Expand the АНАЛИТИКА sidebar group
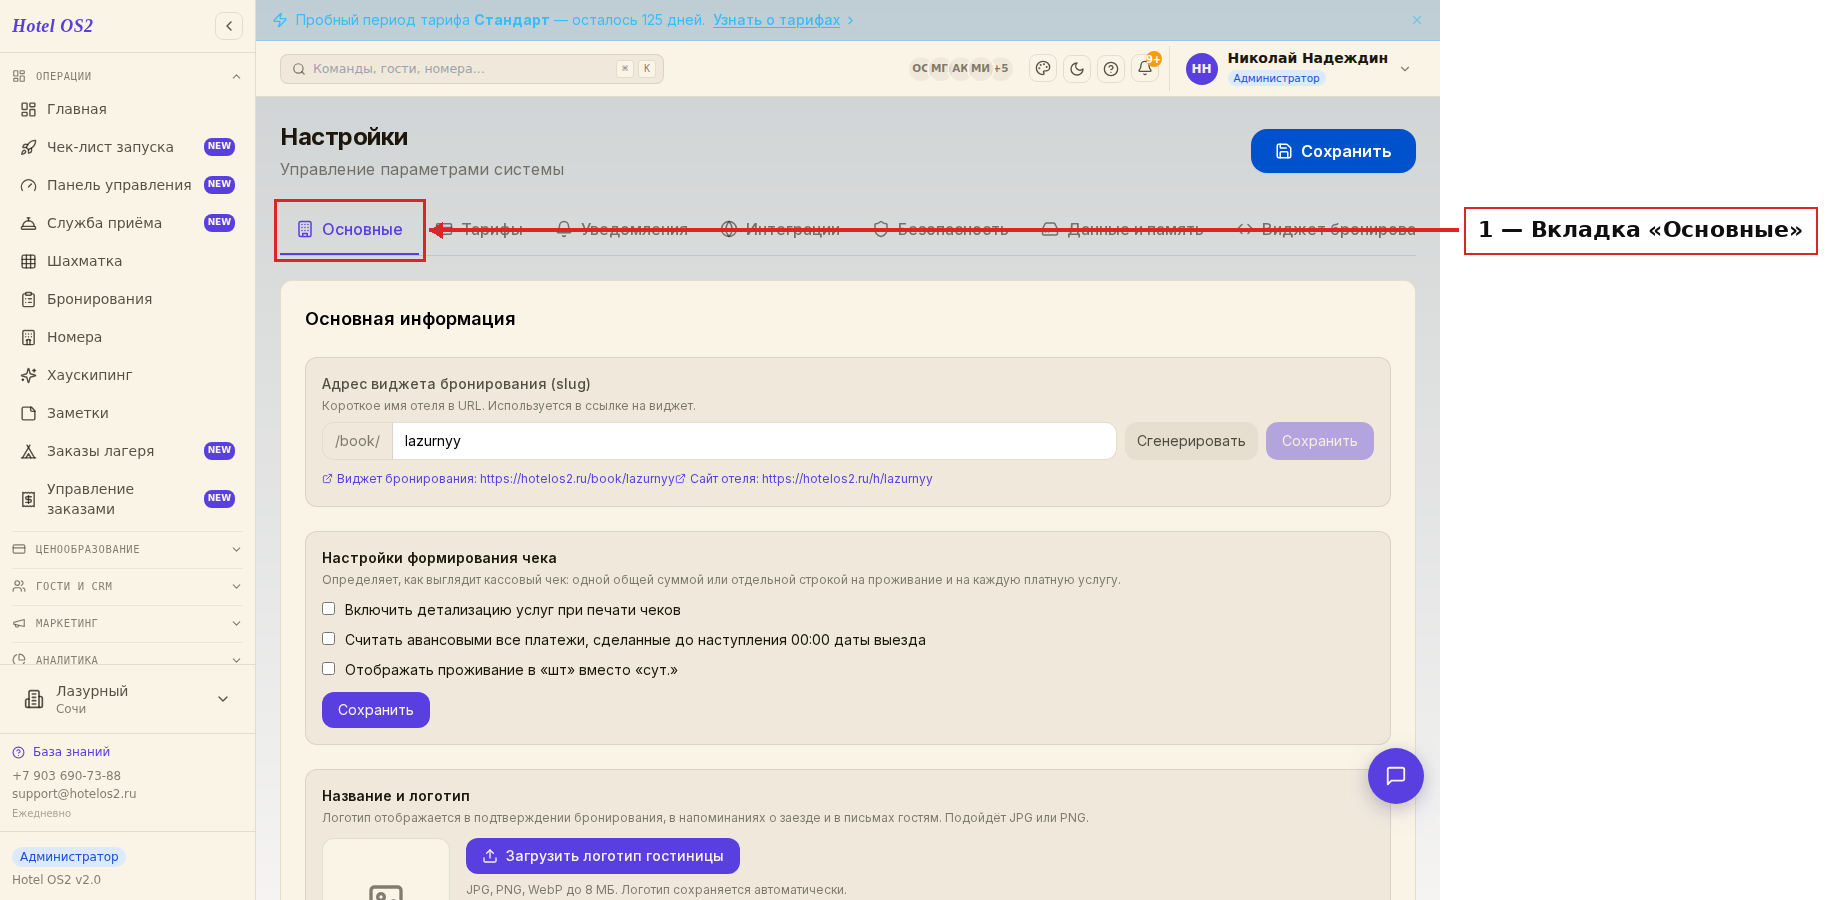This screenshot has height=900, width=1841. (x=127, y=658)
